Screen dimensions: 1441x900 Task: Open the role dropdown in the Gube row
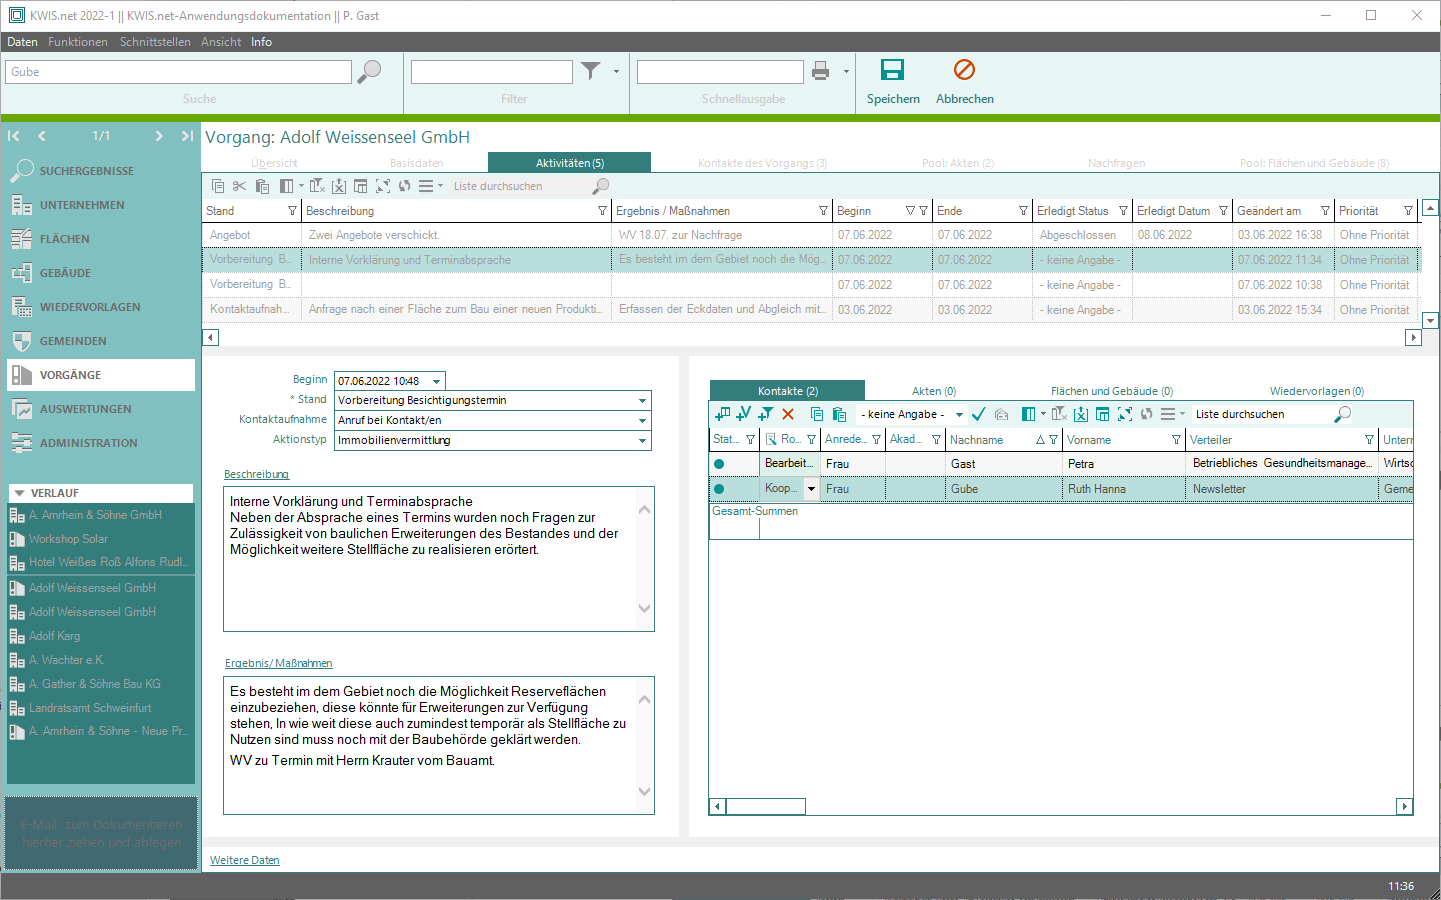point(811,489)
